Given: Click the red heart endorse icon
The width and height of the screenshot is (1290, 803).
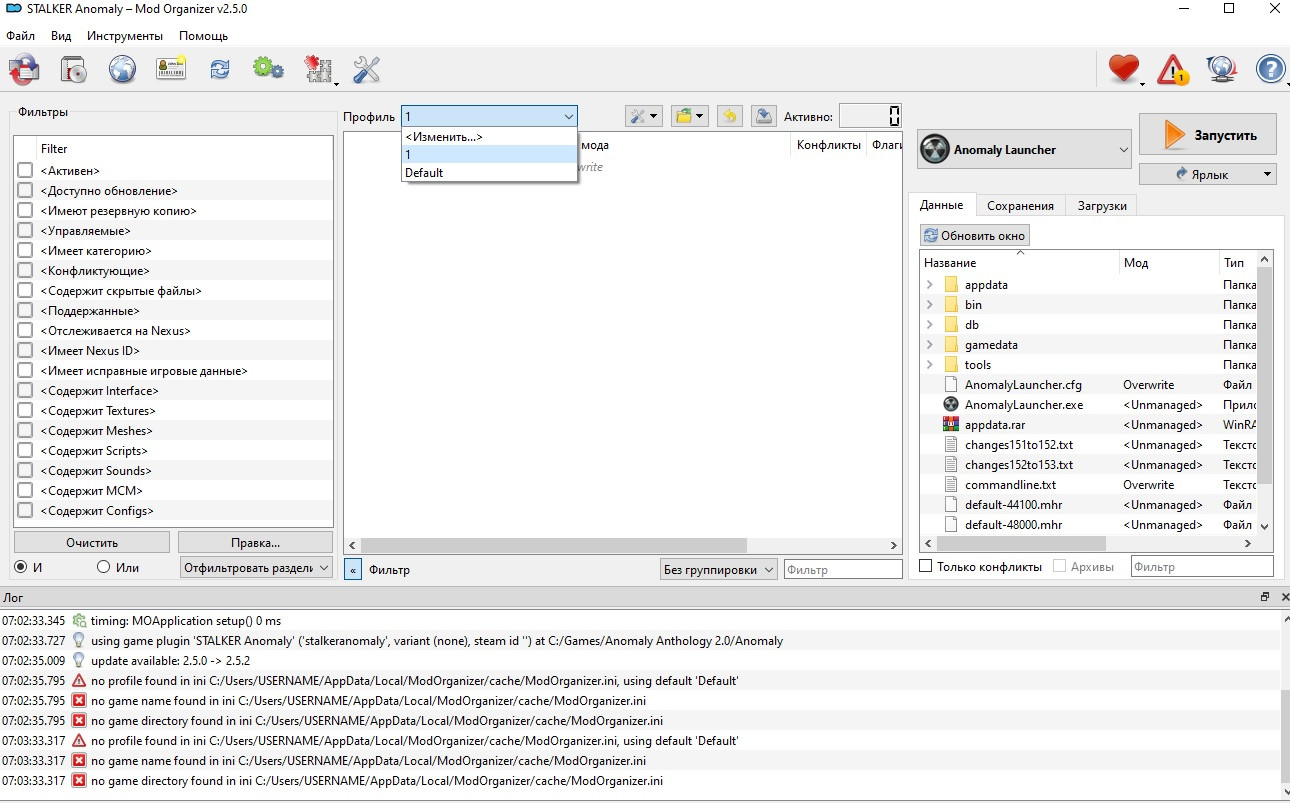Looking at the screenshot, I should click(x=1124, y=69).
